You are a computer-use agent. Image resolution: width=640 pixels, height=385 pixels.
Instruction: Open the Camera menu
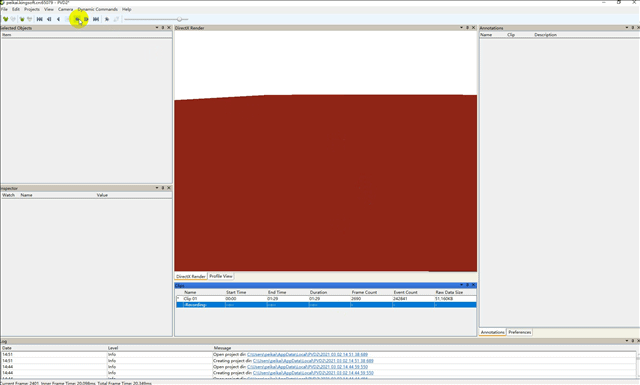65,9
